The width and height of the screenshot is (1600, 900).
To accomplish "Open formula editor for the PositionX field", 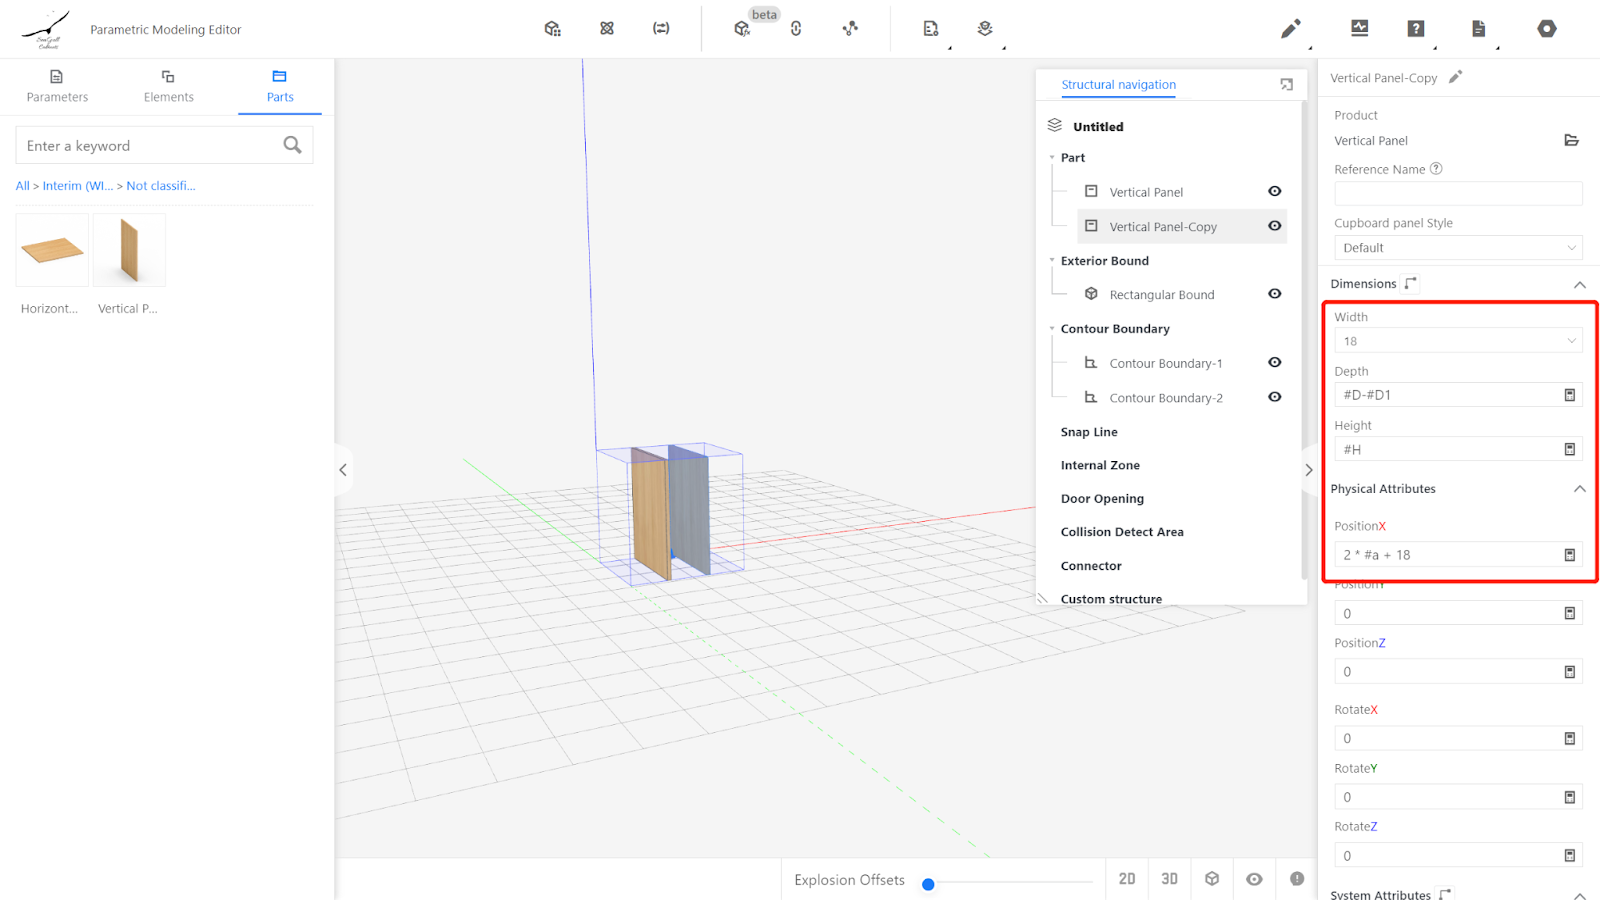I will (x=1569, y=555).
